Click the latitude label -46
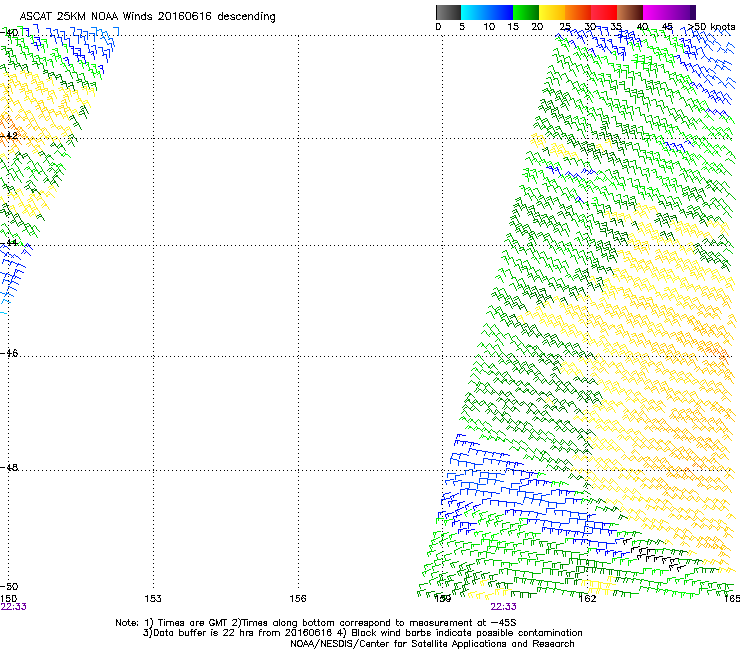Image resolution: width=740 pixels, height=650 pixels. (x=9, y=353)
